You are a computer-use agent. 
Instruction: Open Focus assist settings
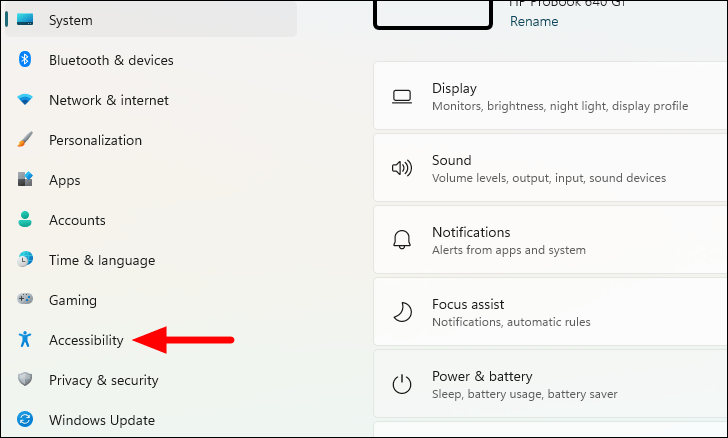point(550,312)
